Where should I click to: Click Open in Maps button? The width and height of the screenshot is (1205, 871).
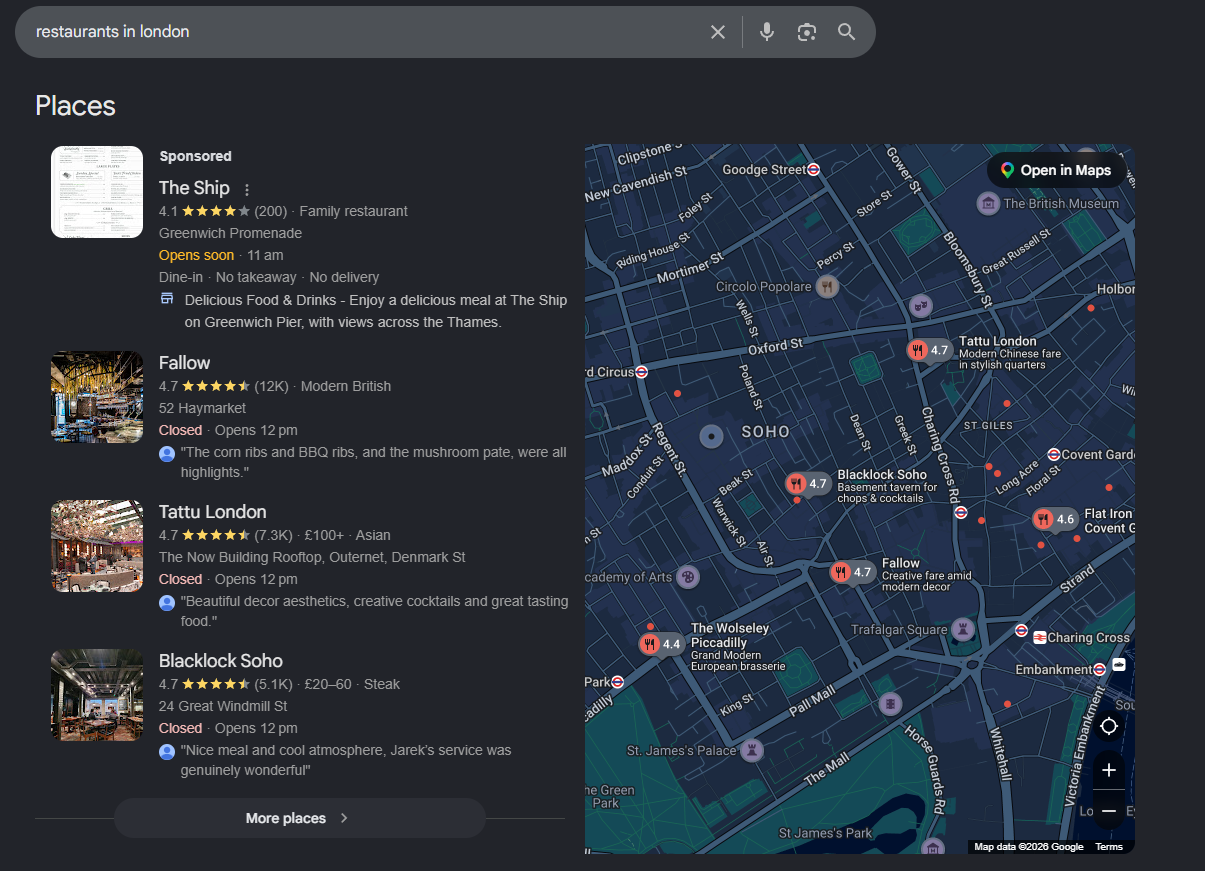tap(1056, 170)
